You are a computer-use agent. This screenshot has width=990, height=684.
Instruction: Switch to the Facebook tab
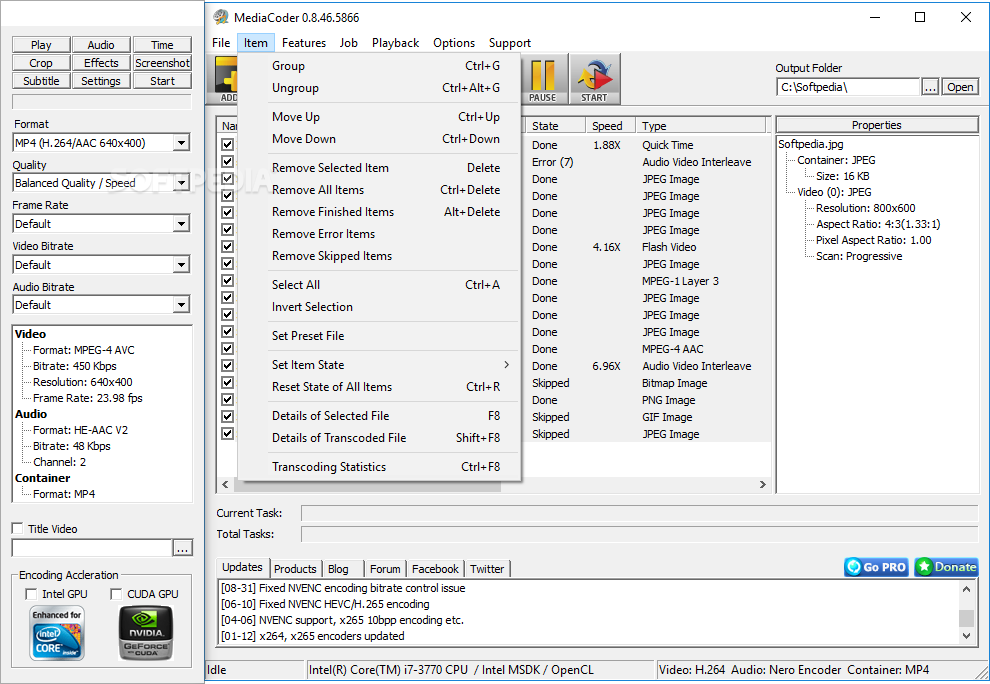click(435, 568)
